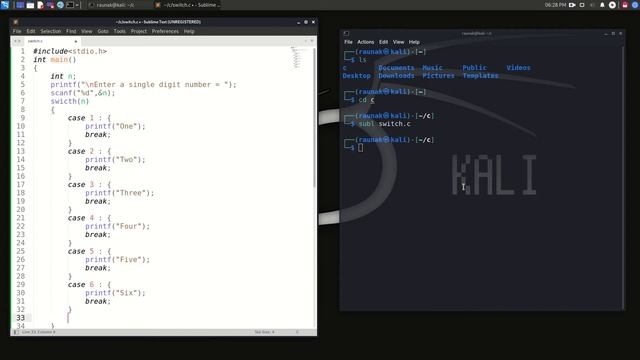Click the tab navigation arrows left of switch.c tab
The height and width of the screenshot is (360, 640).
pyautogui.click(x=17, y=41)
